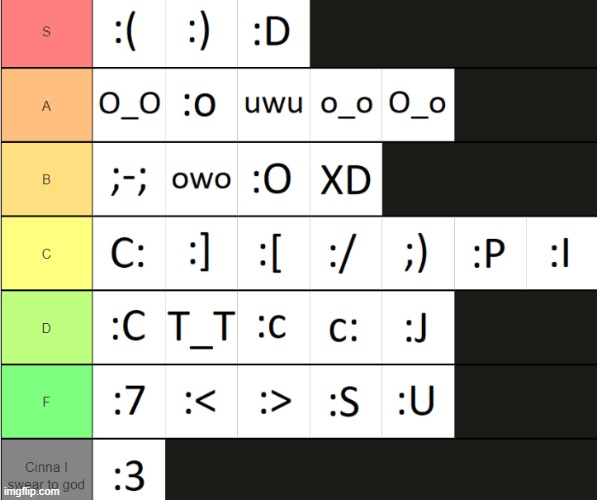This screenshot has width=597, height=500.
Task: Select the :D emoticon tile
Action: click(x=274, y=34)
